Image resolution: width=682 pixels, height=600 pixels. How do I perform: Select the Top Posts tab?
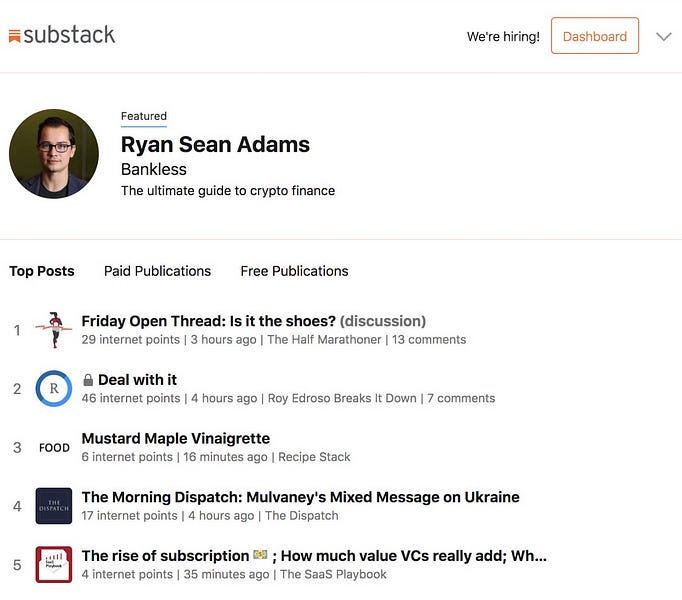pos(42,271)
